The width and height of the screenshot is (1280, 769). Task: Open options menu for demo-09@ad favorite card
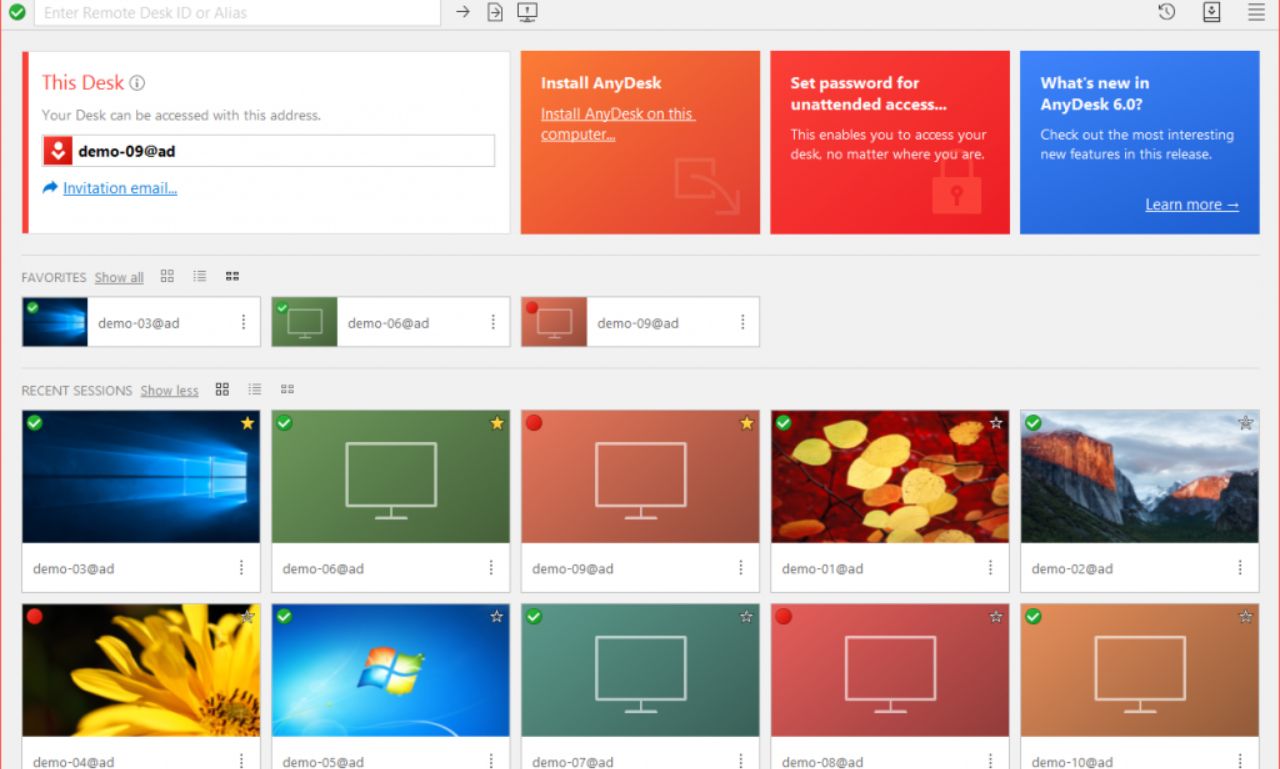pos(742,322)
